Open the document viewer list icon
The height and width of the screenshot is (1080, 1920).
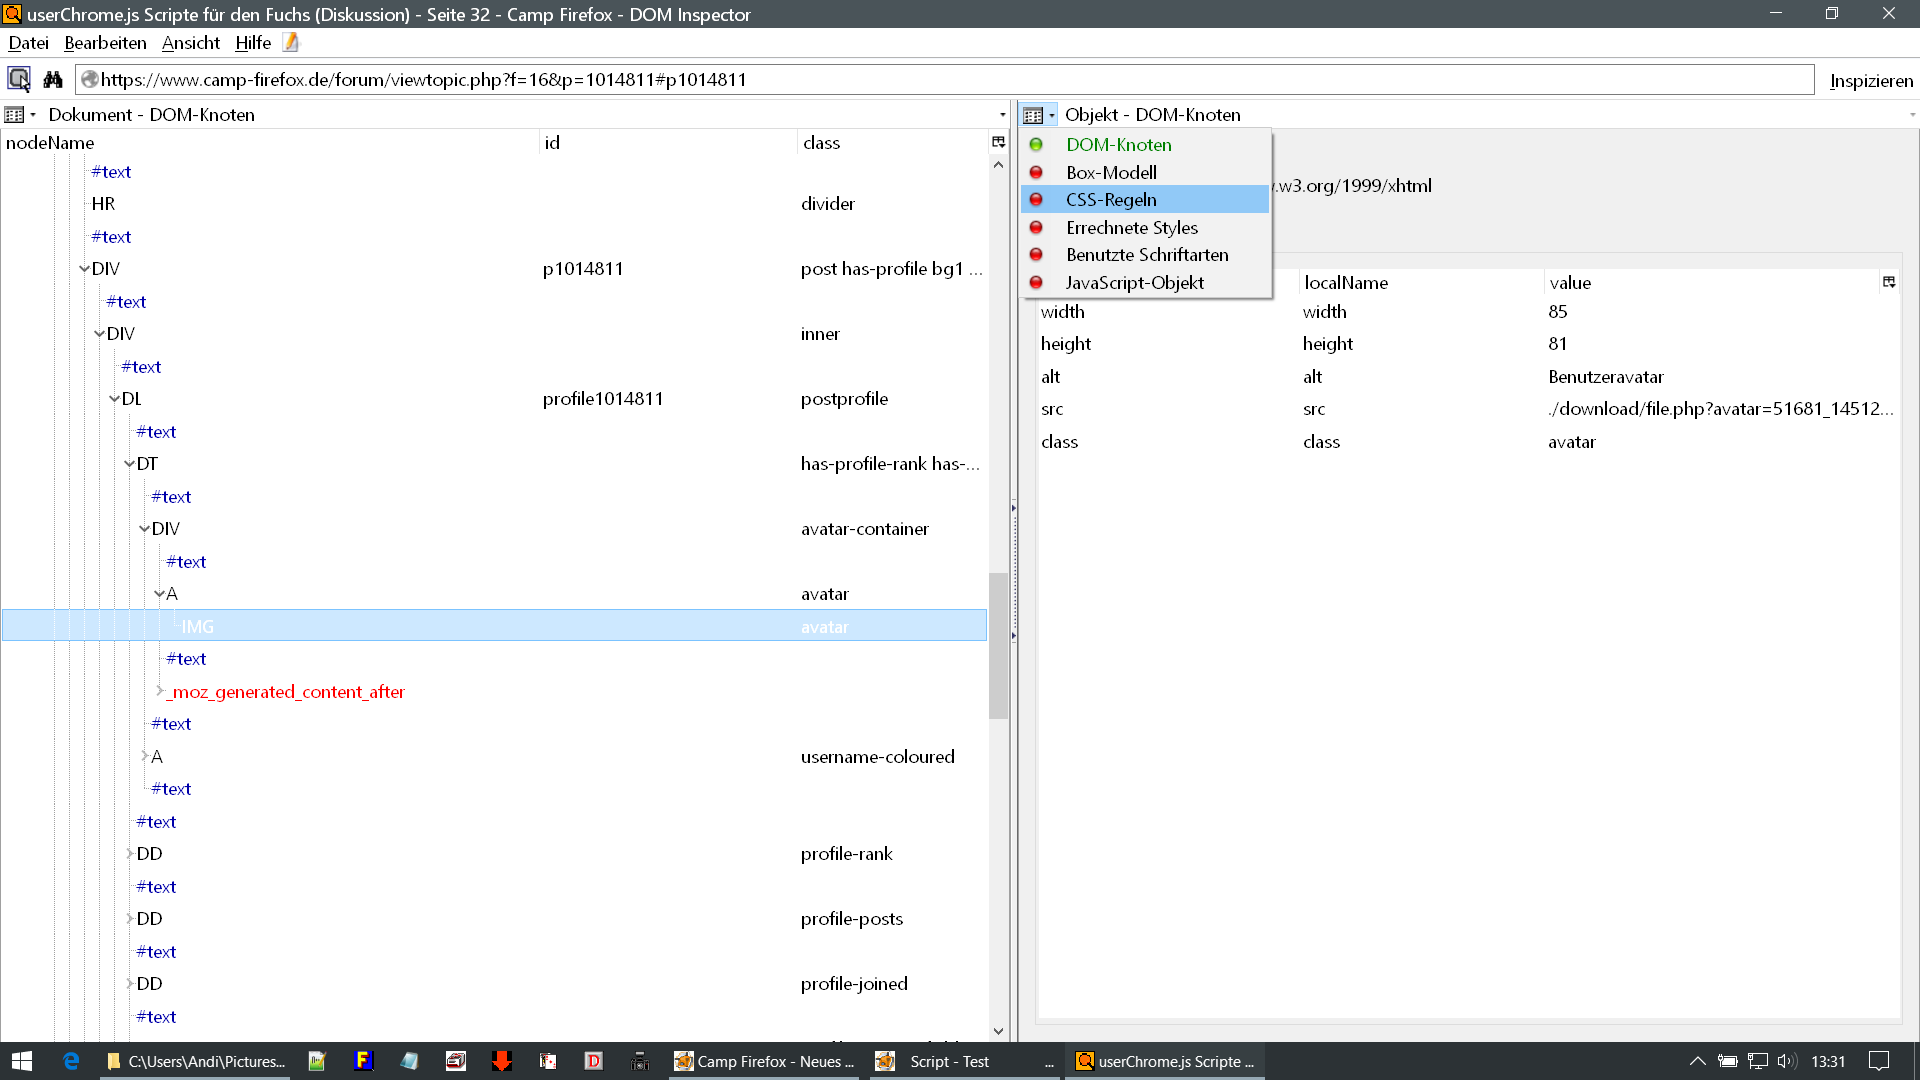click(x=15, y=115)
